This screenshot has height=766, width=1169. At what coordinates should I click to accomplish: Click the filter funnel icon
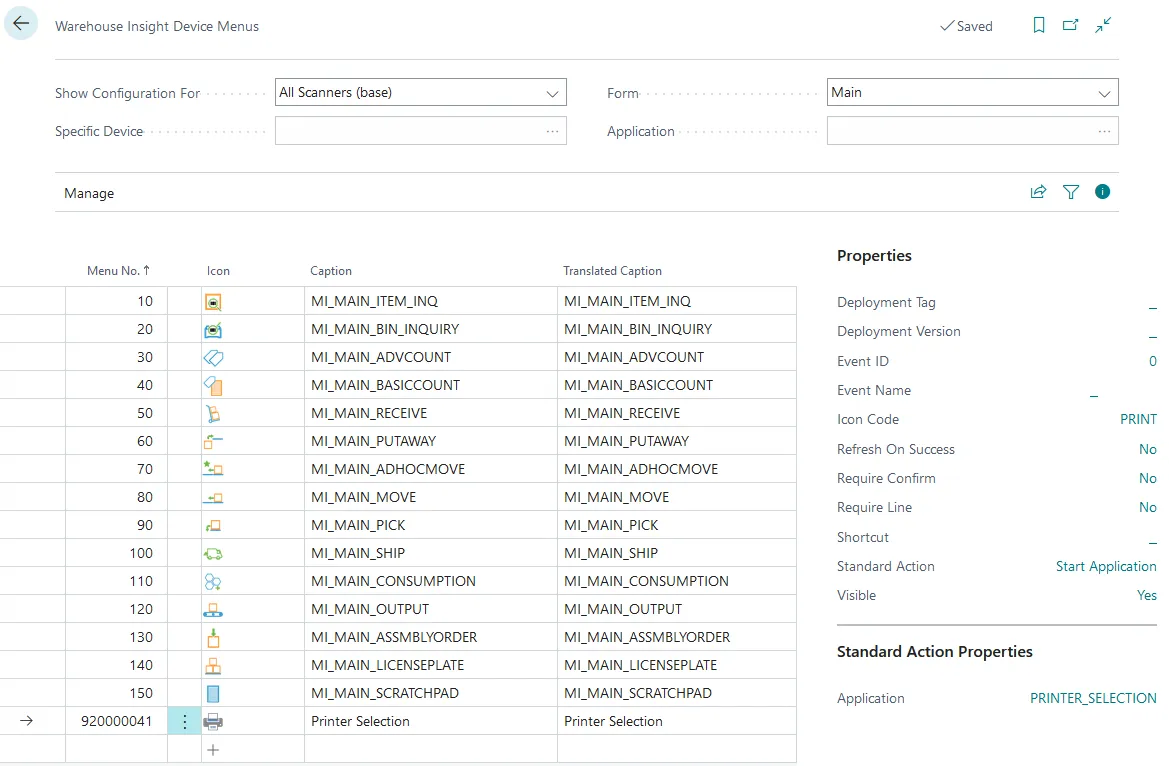[1071, 192]
